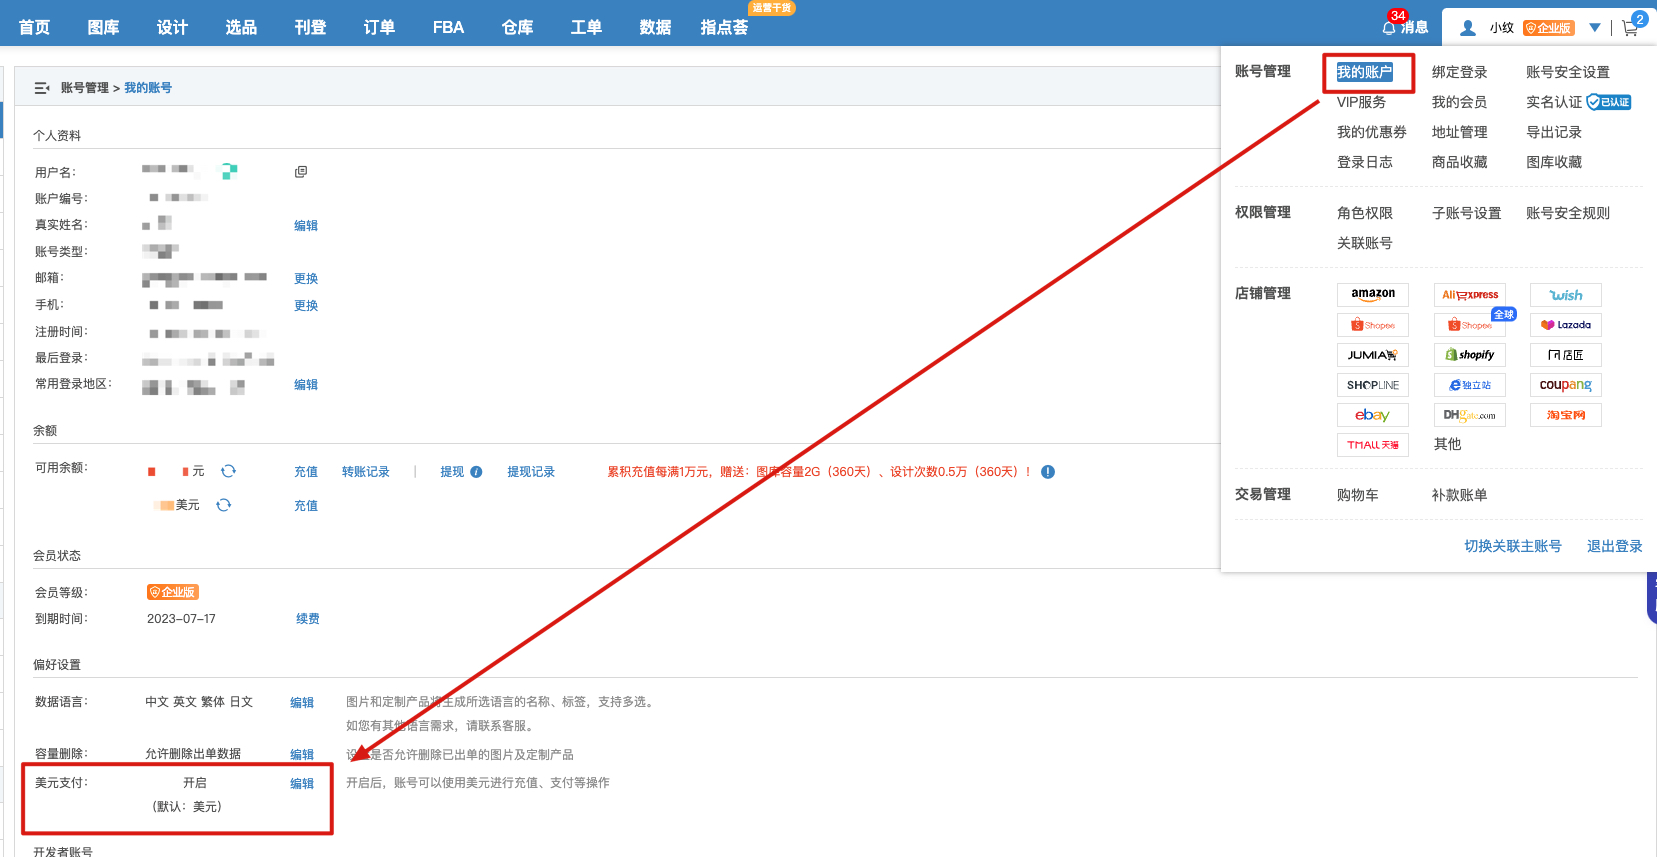Open the TMALL store logo
This screenshot has height=857, width=1657.
point(1373,445)
